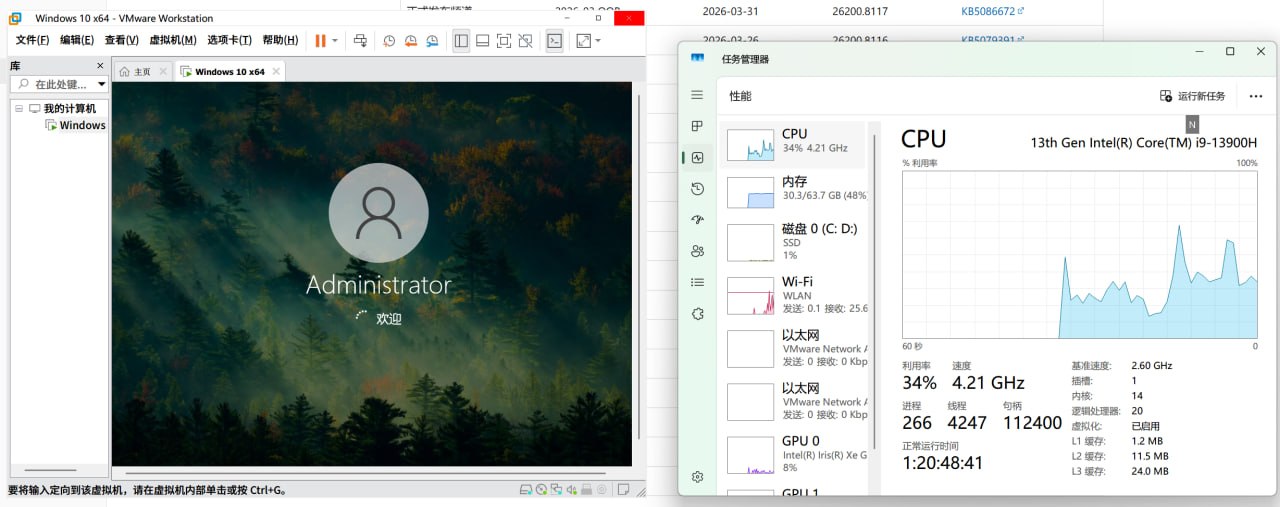The height and width of the screenshot is (507, 1280).
Task: Open the Task Manager hamburger navigation menu
Action: click(x=697, y=94)
